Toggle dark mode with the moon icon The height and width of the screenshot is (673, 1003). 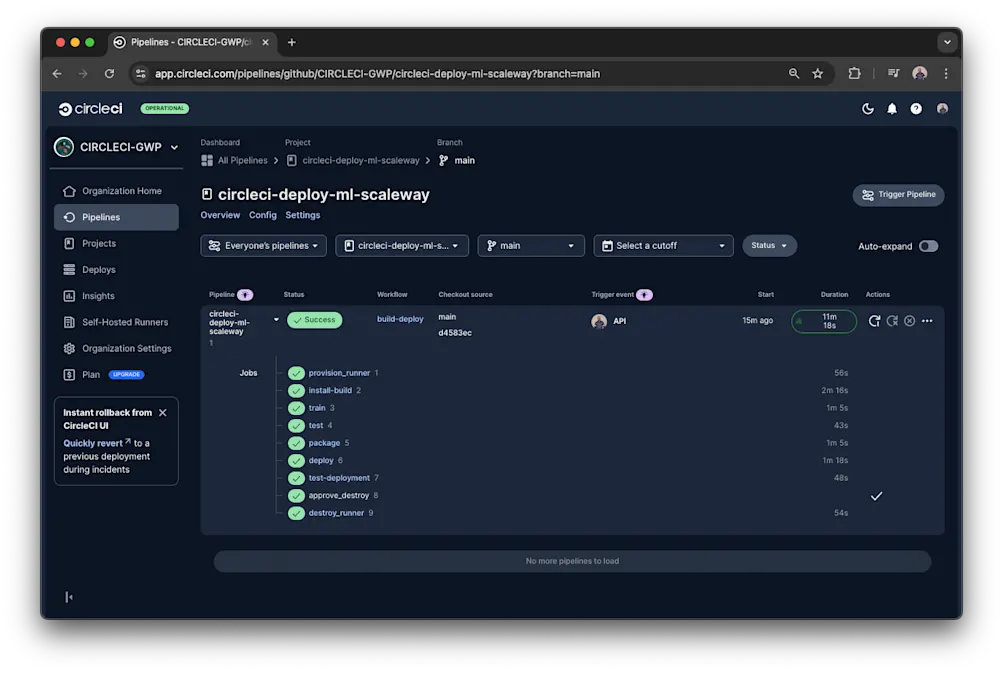point(867,108)
